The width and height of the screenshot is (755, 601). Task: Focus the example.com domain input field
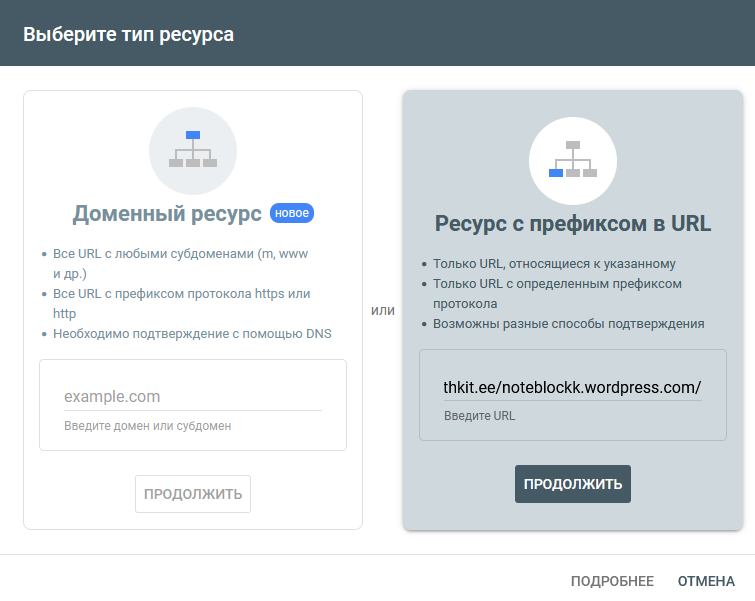pyautogui.click(x=193, y=396)
